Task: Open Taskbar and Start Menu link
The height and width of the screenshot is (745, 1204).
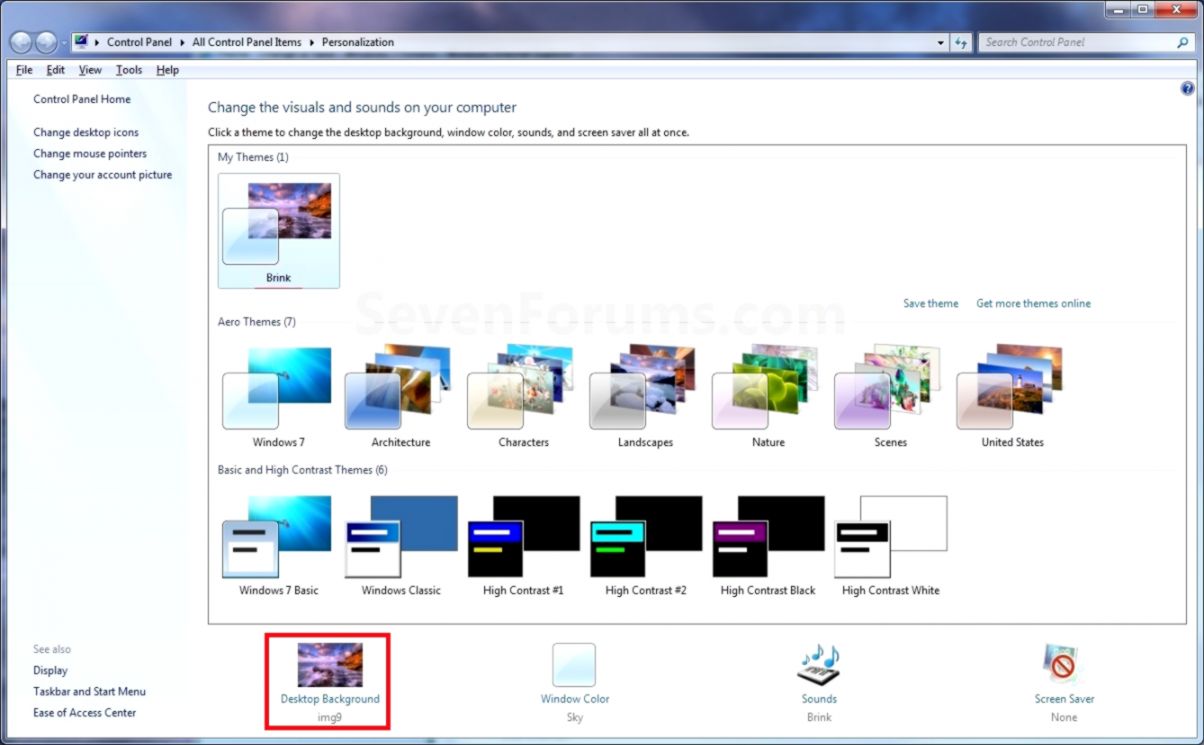Action: pyautogui.click(x=89, y=691)
